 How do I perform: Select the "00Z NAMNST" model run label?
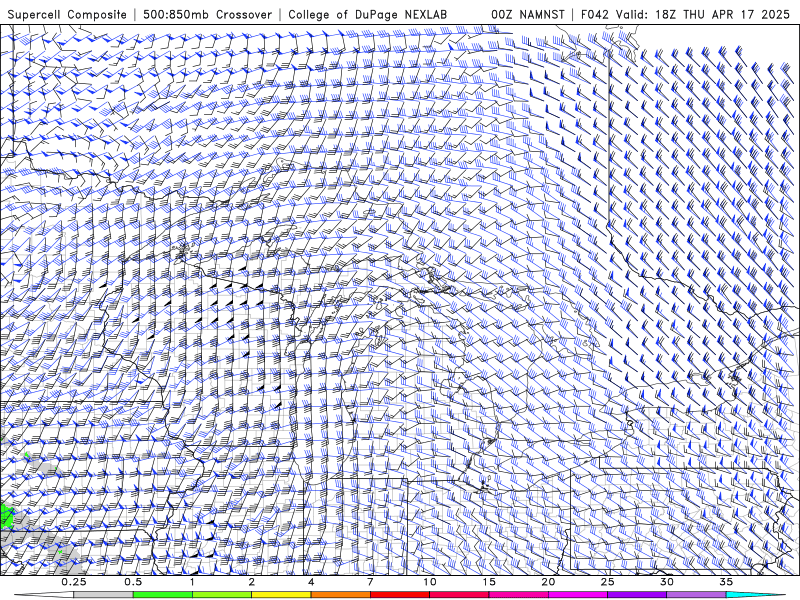[528, 14]
